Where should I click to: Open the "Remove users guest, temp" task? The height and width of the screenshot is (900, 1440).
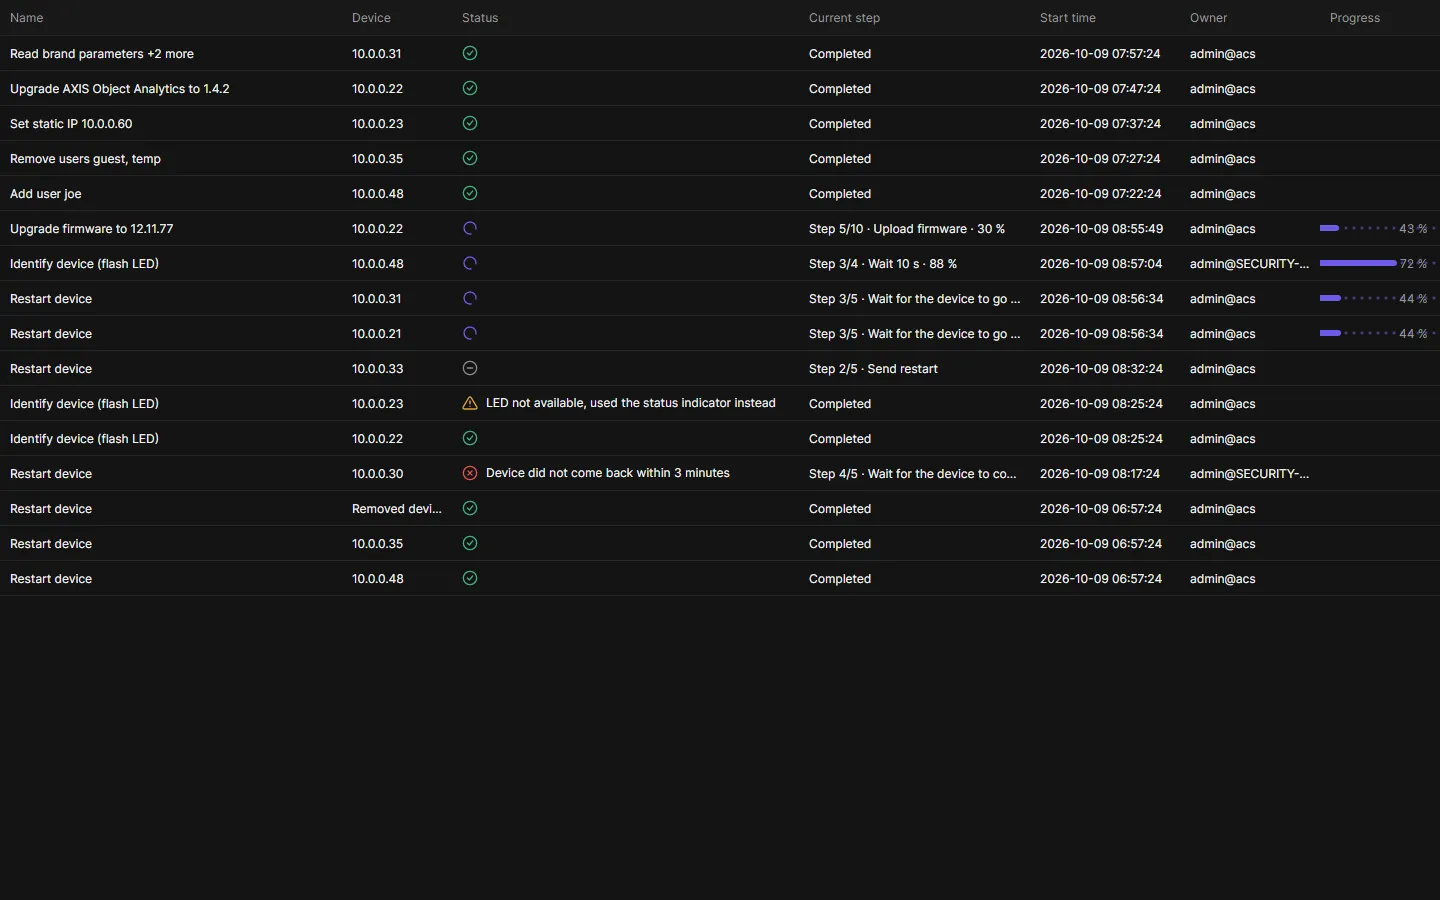85,159
